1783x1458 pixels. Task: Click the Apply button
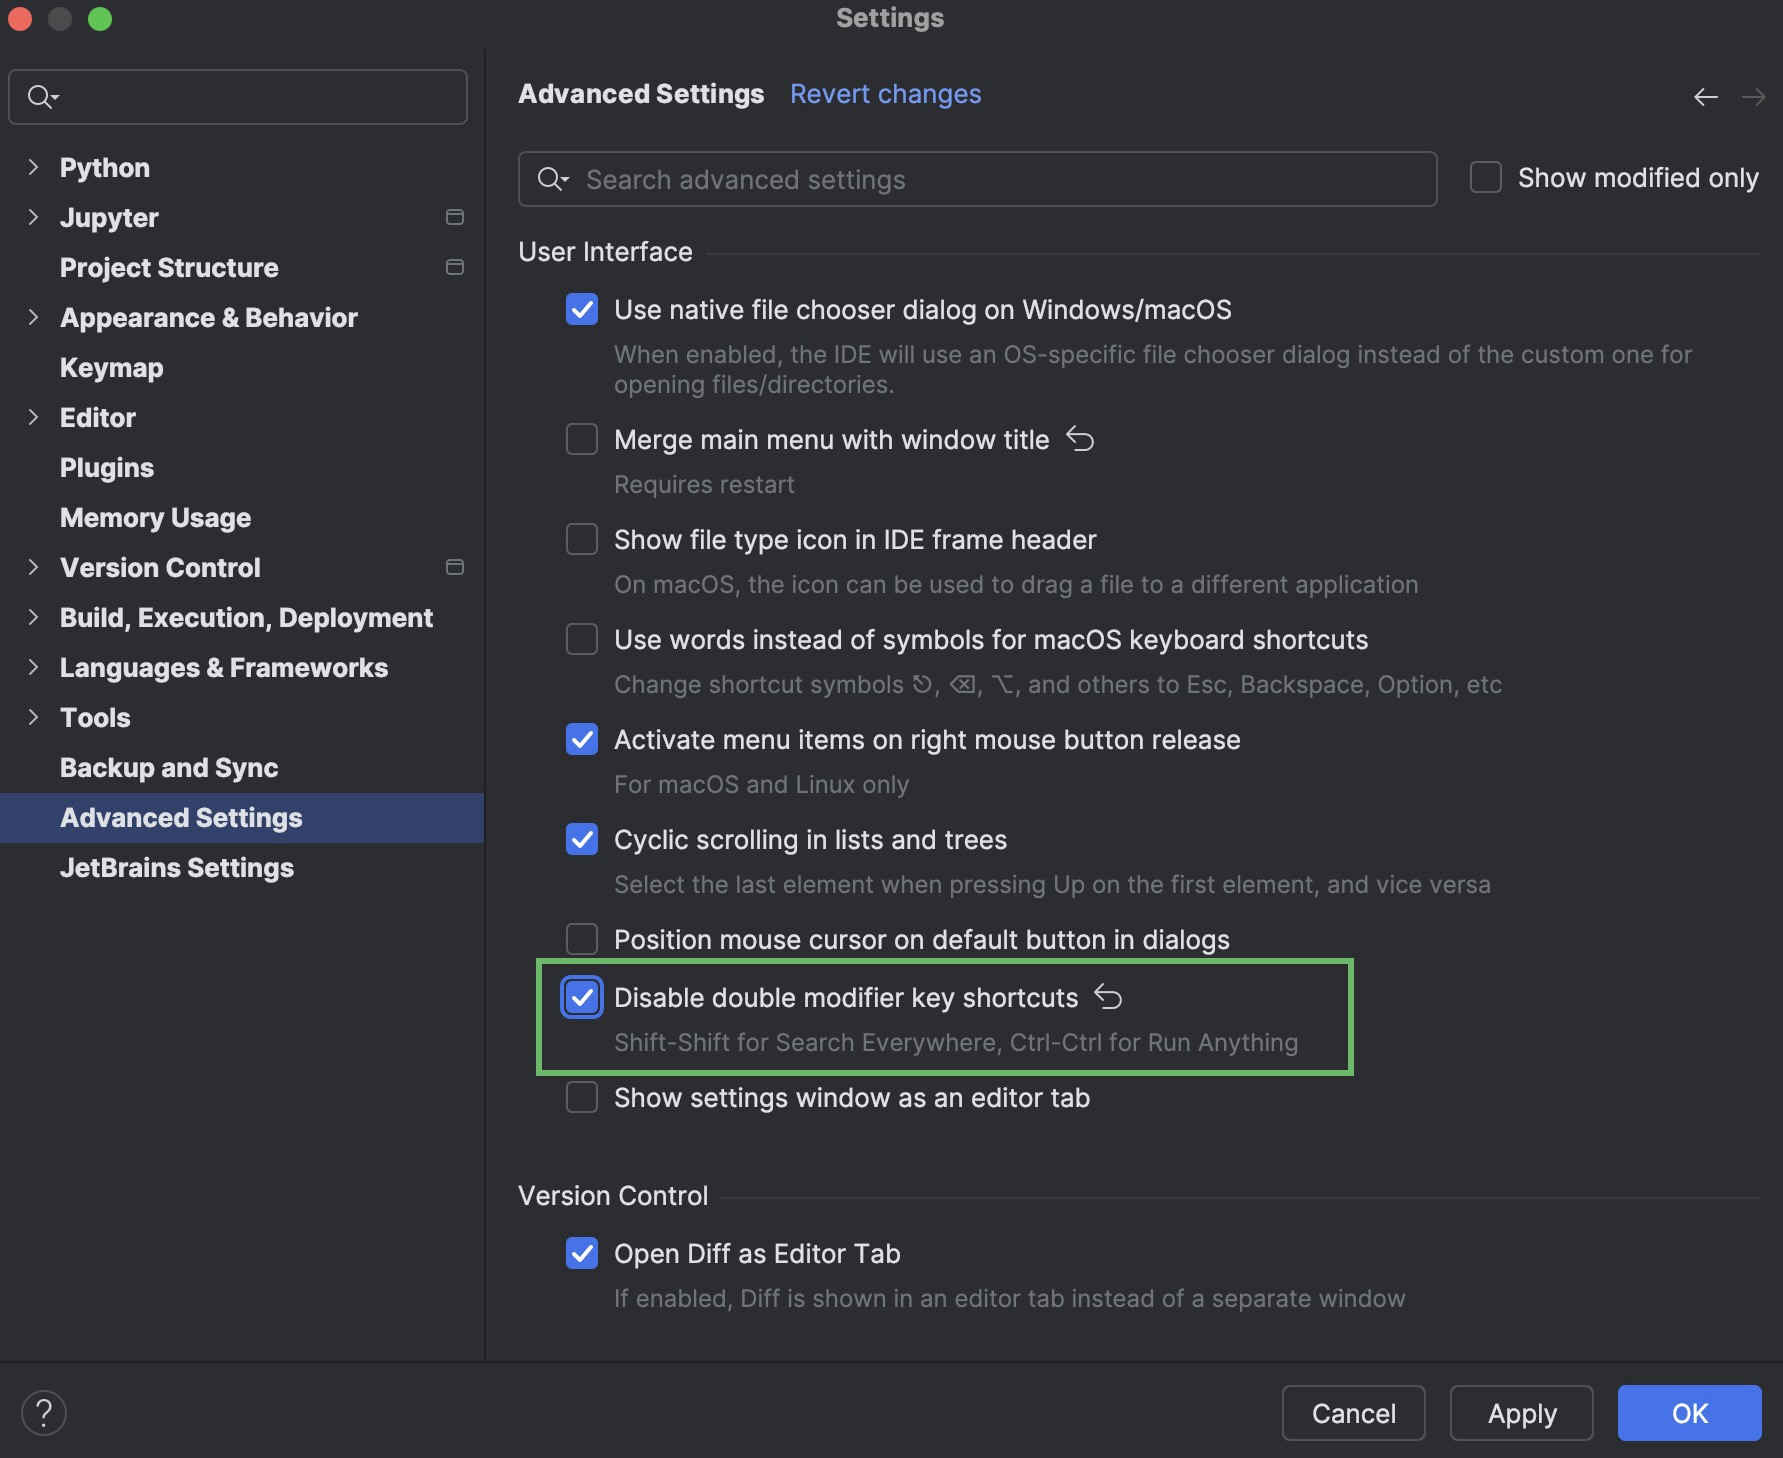(1521, 1413)
